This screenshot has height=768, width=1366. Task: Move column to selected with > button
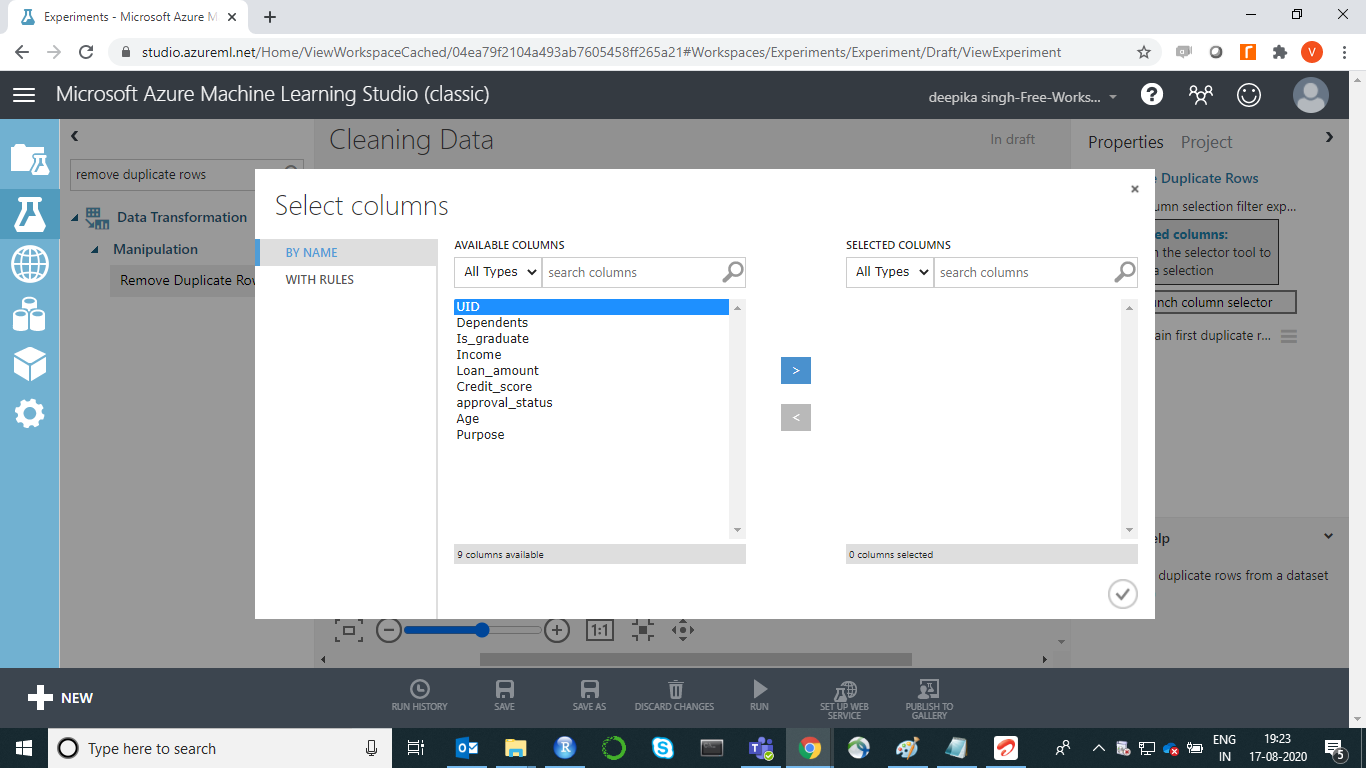(x=796, y=370)
